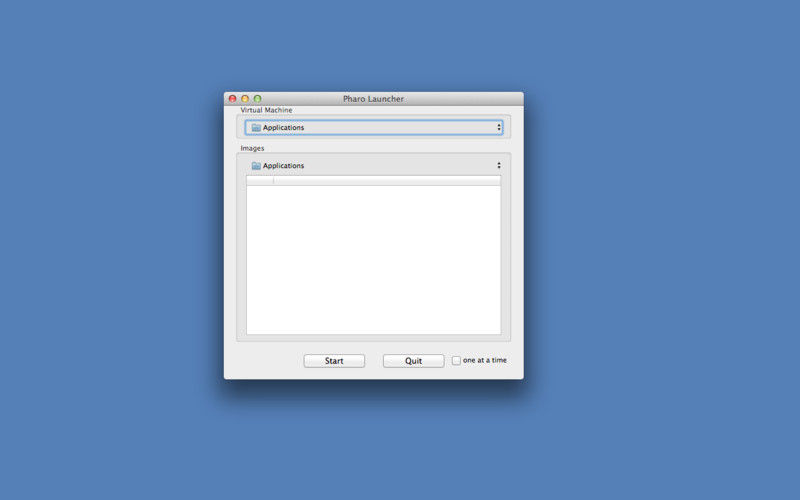This screenshot has width=800, height=500.
Task: Close the Pharo Launcher window
Action: [233, 98]
